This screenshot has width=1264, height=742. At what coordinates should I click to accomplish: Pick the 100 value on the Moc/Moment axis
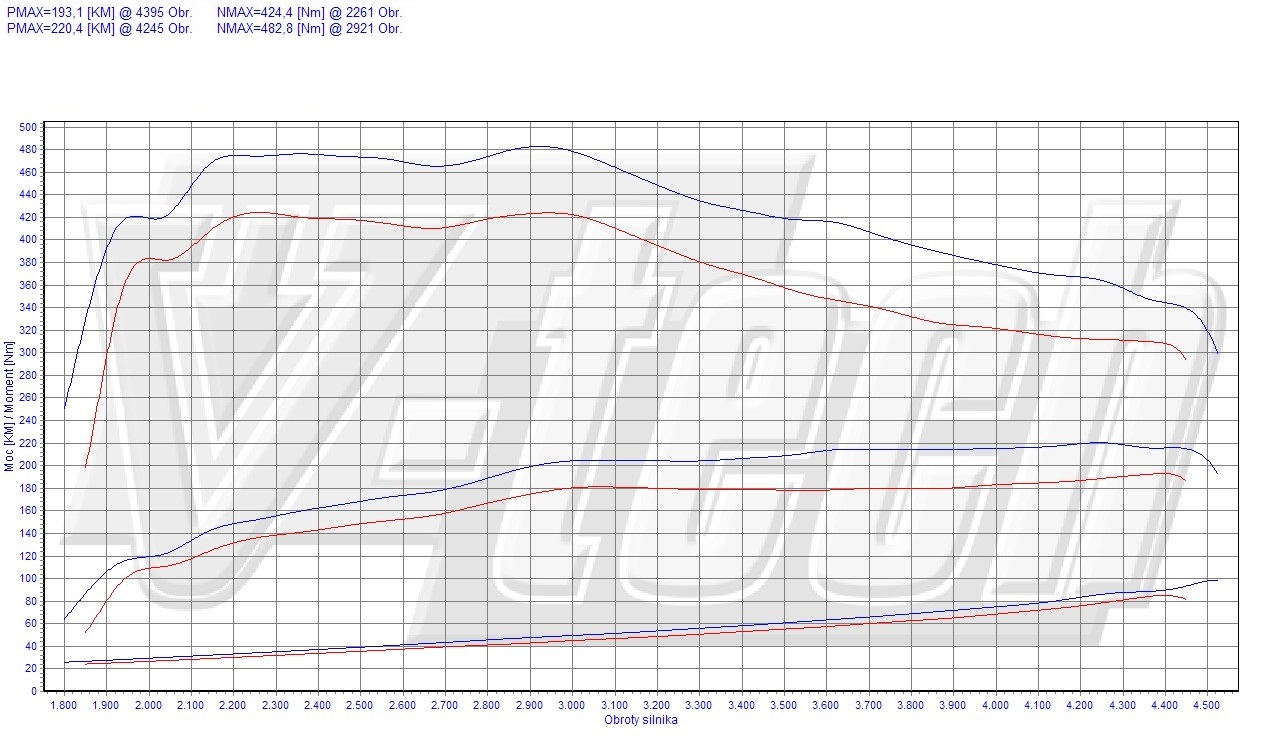tap(27, 578)
